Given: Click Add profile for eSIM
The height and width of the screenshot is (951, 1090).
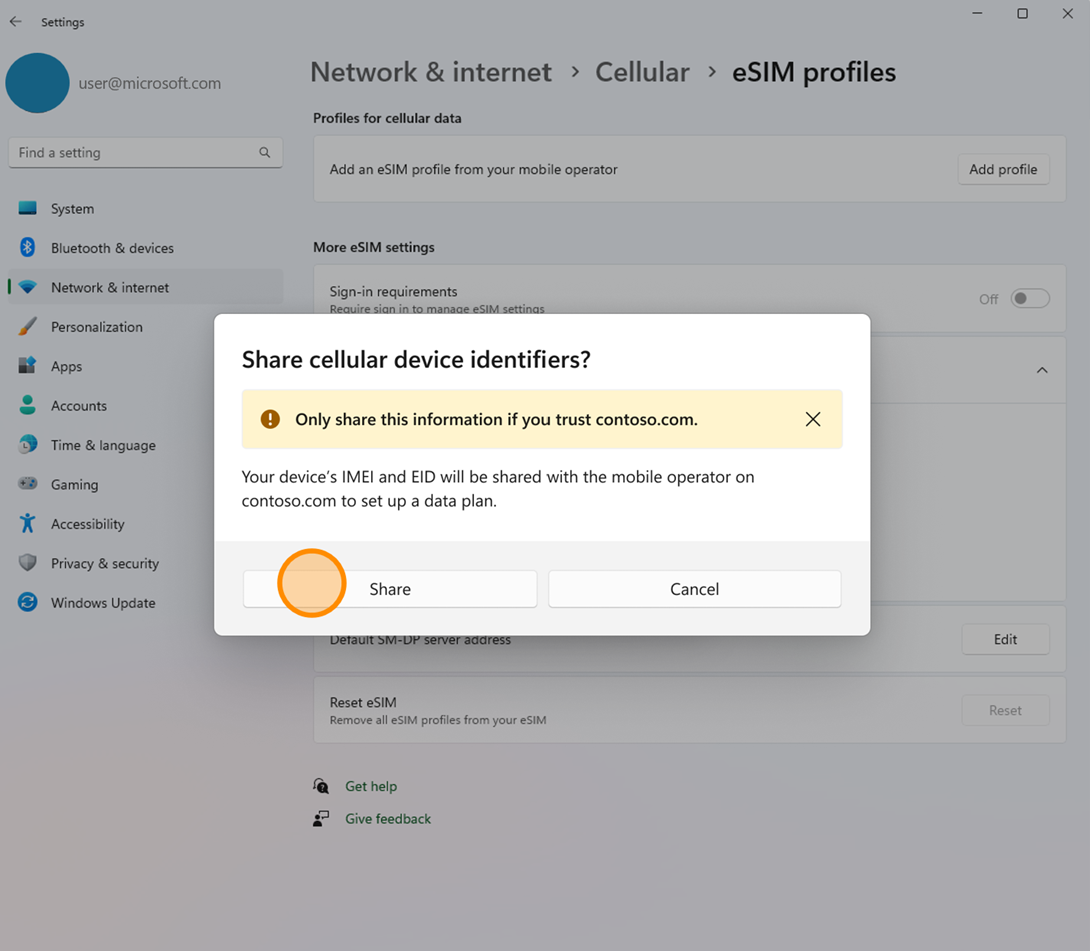Looking at the screenshot, I should [1002, 169].
